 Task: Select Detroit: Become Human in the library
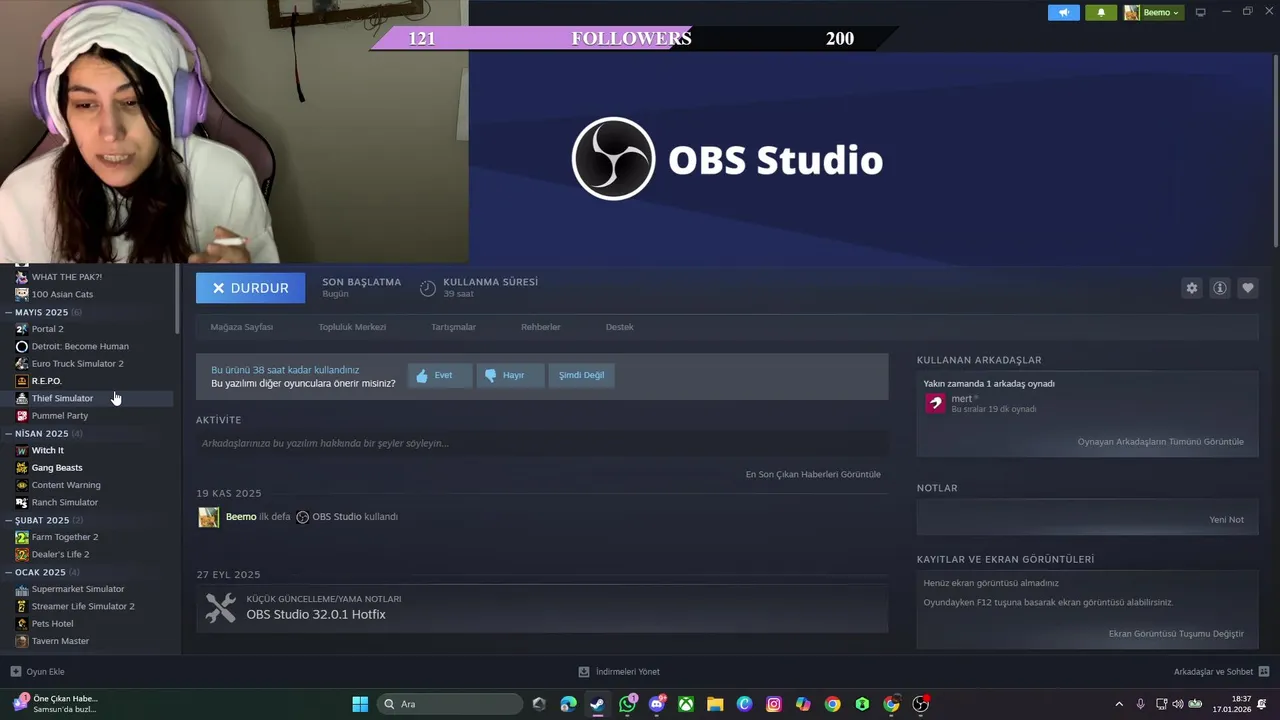point(80,346)
